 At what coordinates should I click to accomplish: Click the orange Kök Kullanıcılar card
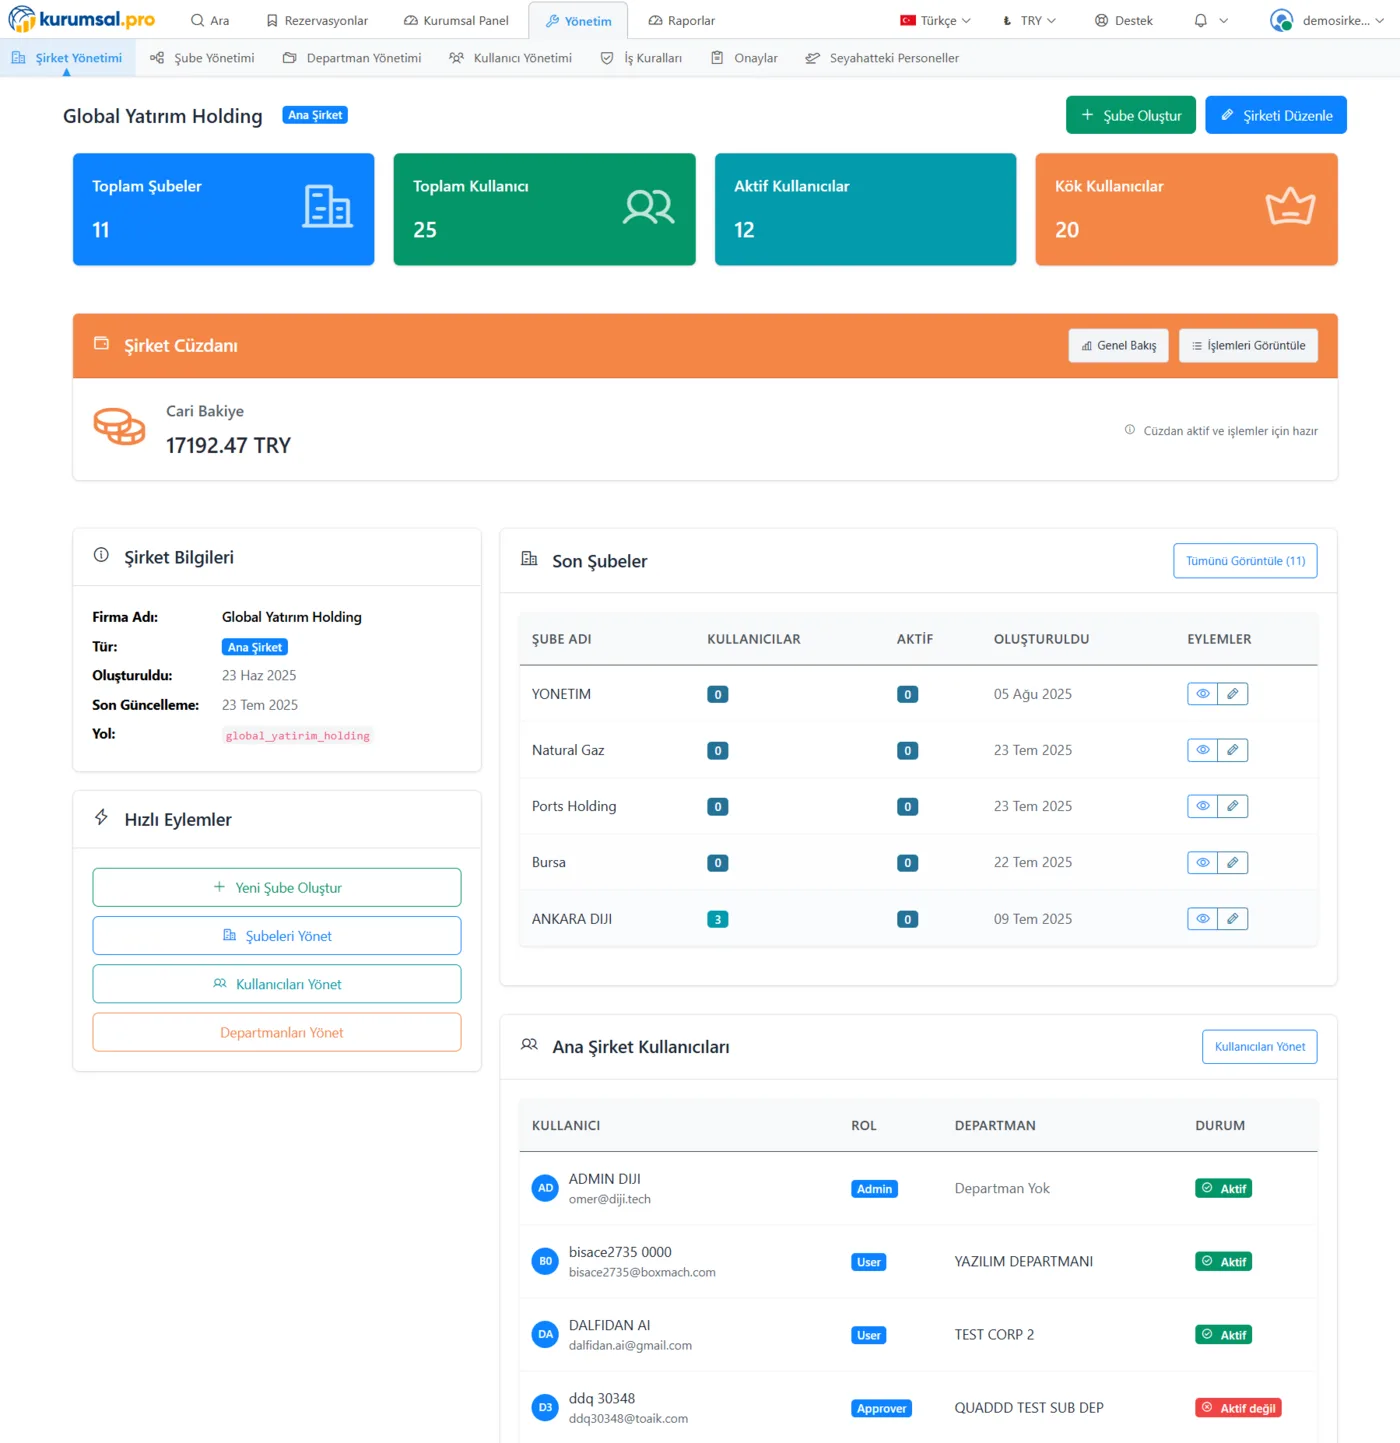1186,209
